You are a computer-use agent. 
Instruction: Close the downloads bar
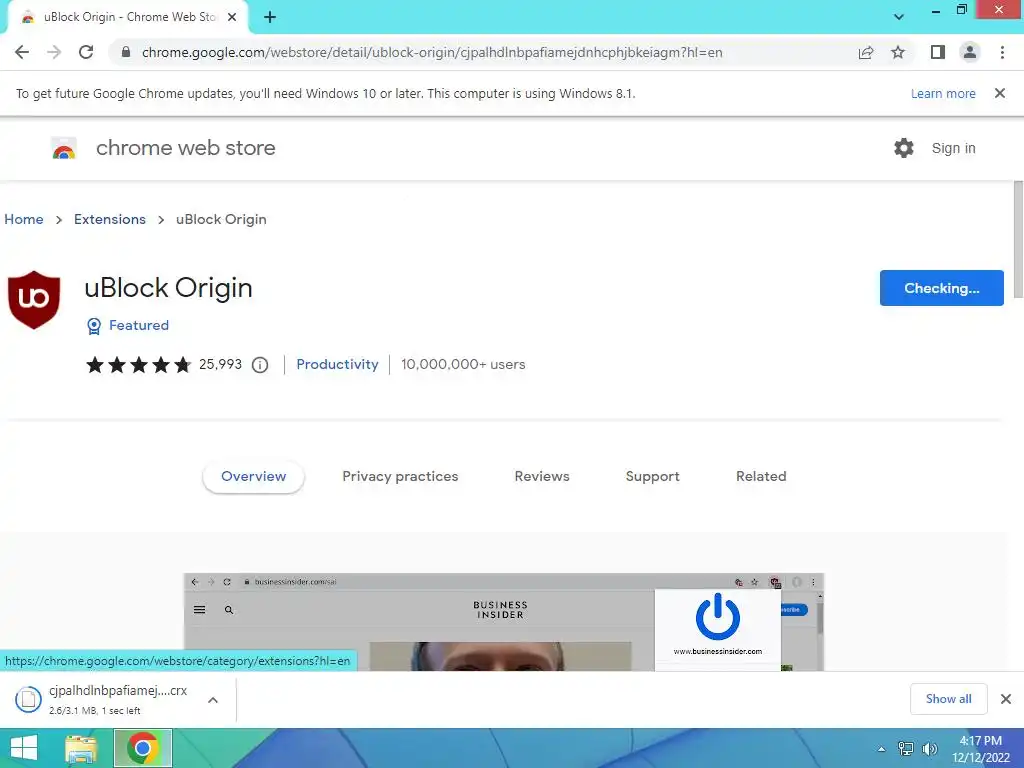(1006, 699)
